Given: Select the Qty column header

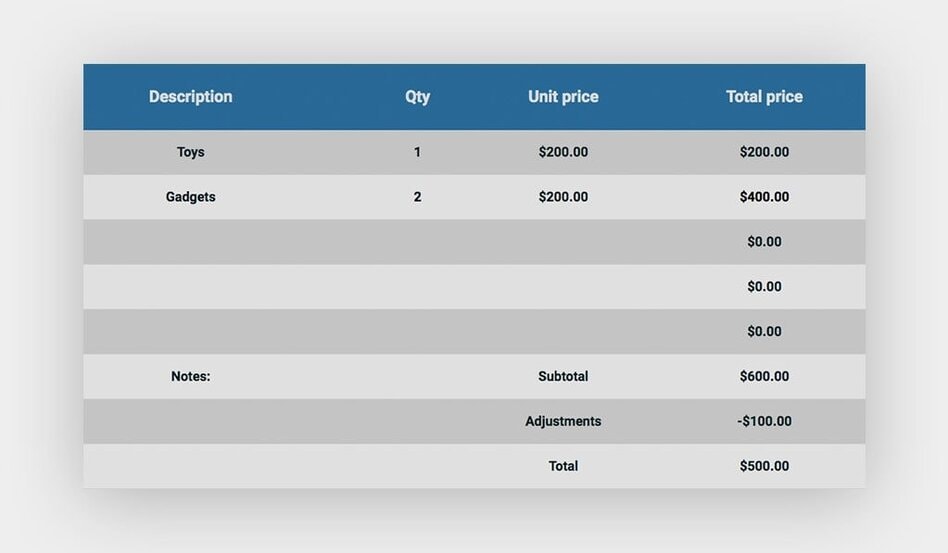Looking at the screenshot, I should tap(417, 97).
